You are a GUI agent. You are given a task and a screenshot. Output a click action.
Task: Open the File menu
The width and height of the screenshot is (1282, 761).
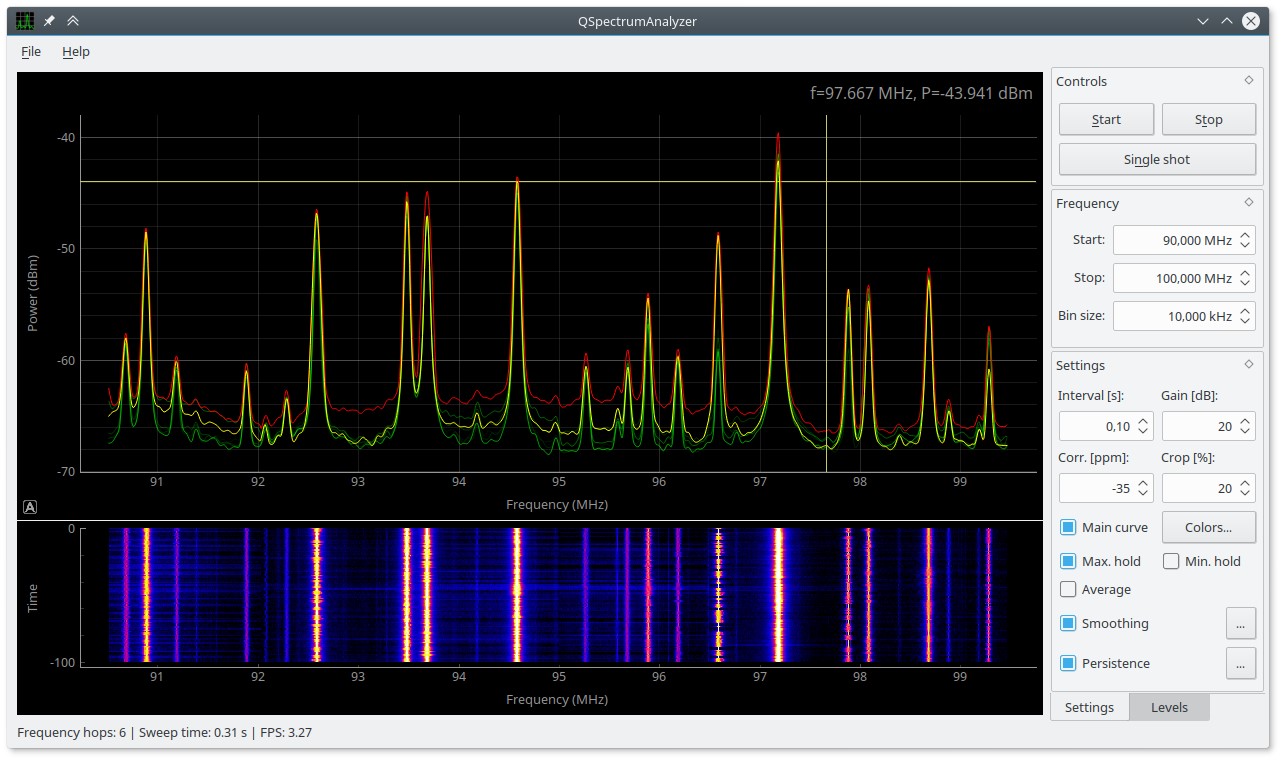(x=31, y=51)
